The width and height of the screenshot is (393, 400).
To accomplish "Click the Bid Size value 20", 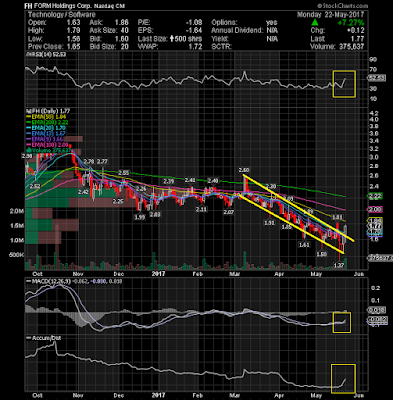I will pos(125,47).
